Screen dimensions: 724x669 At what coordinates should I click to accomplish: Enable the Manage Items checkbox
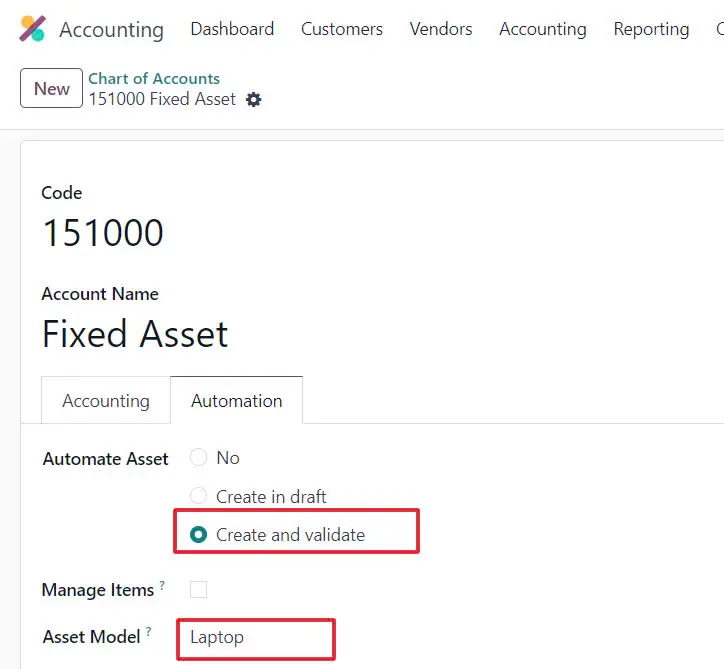[x=198, y=590]
